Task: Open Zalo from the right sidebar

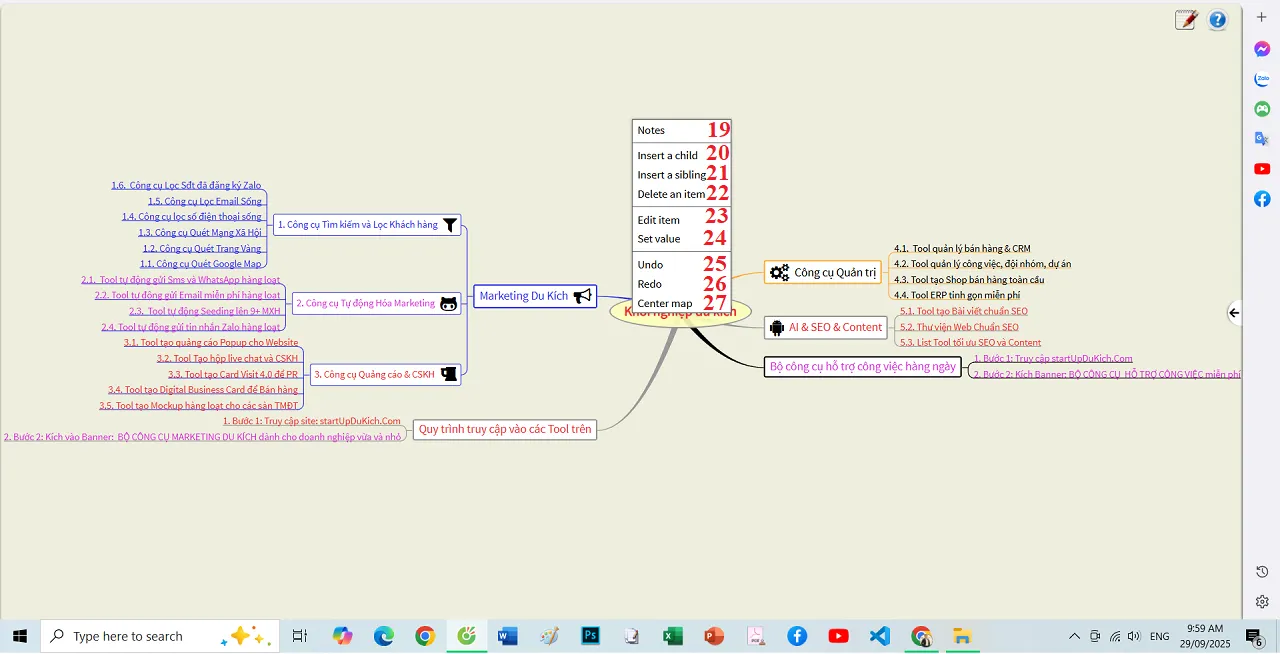Action: pyautogui.click(x=1262, y=79)
